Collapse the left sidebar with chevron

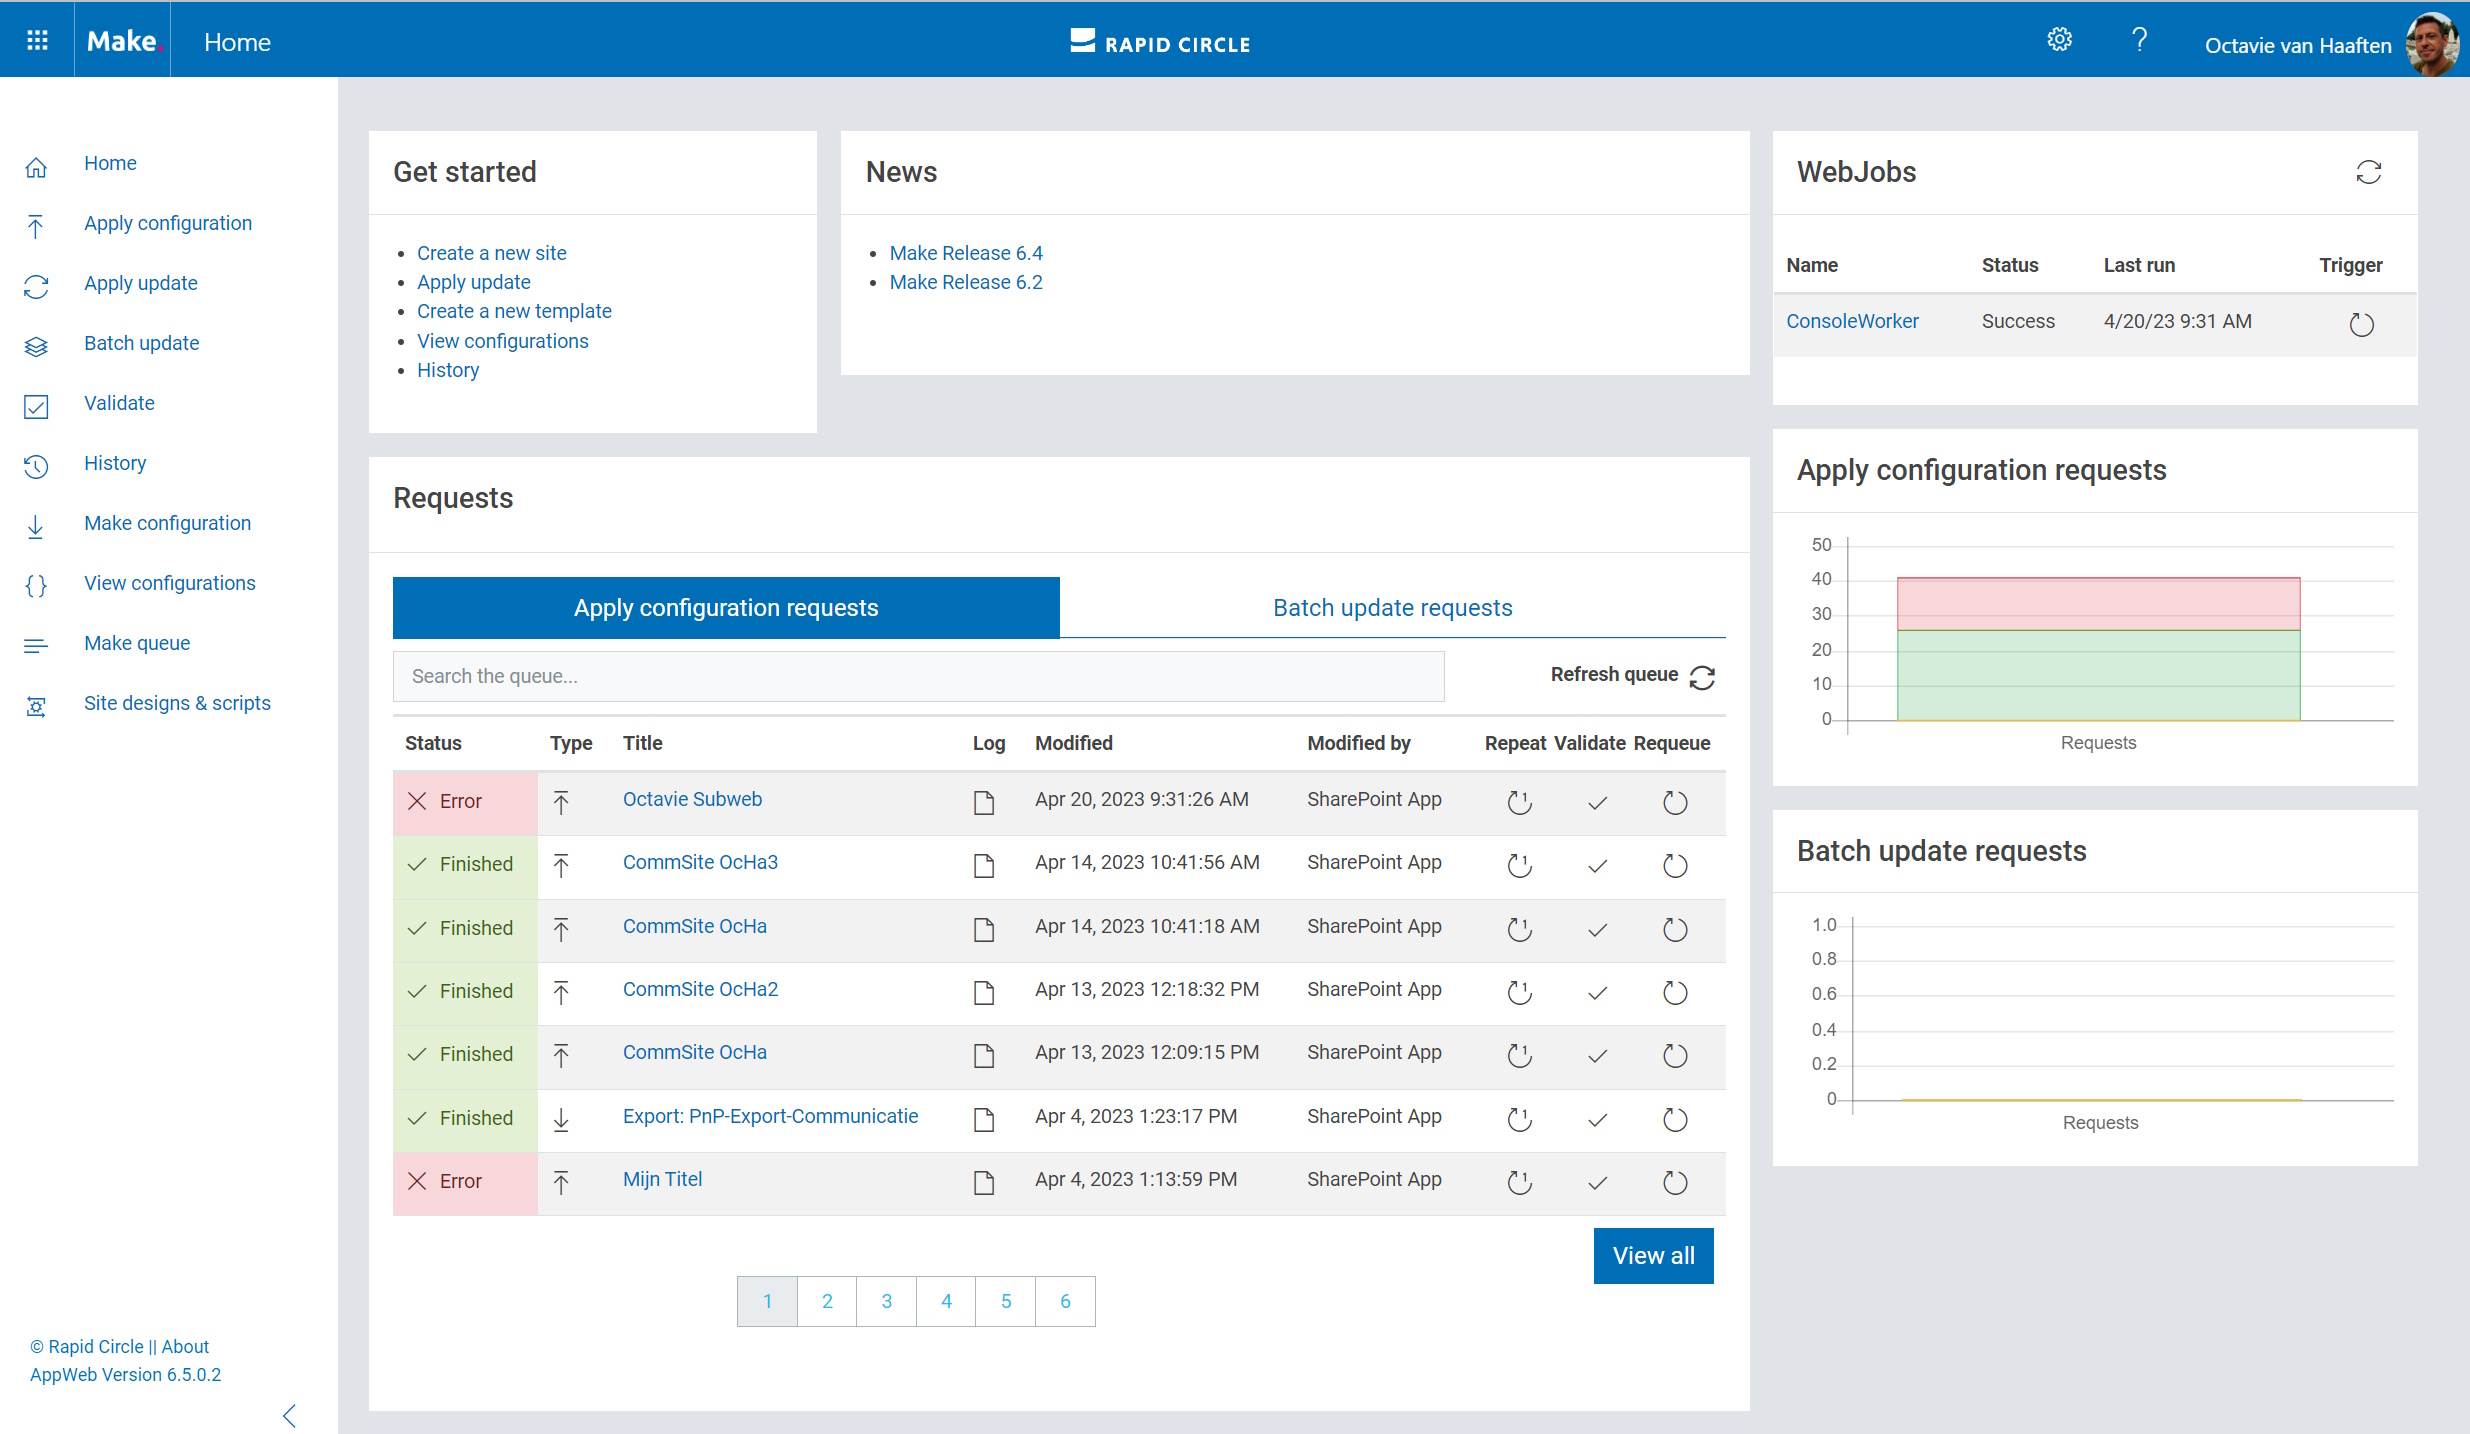pos(289,1415)
